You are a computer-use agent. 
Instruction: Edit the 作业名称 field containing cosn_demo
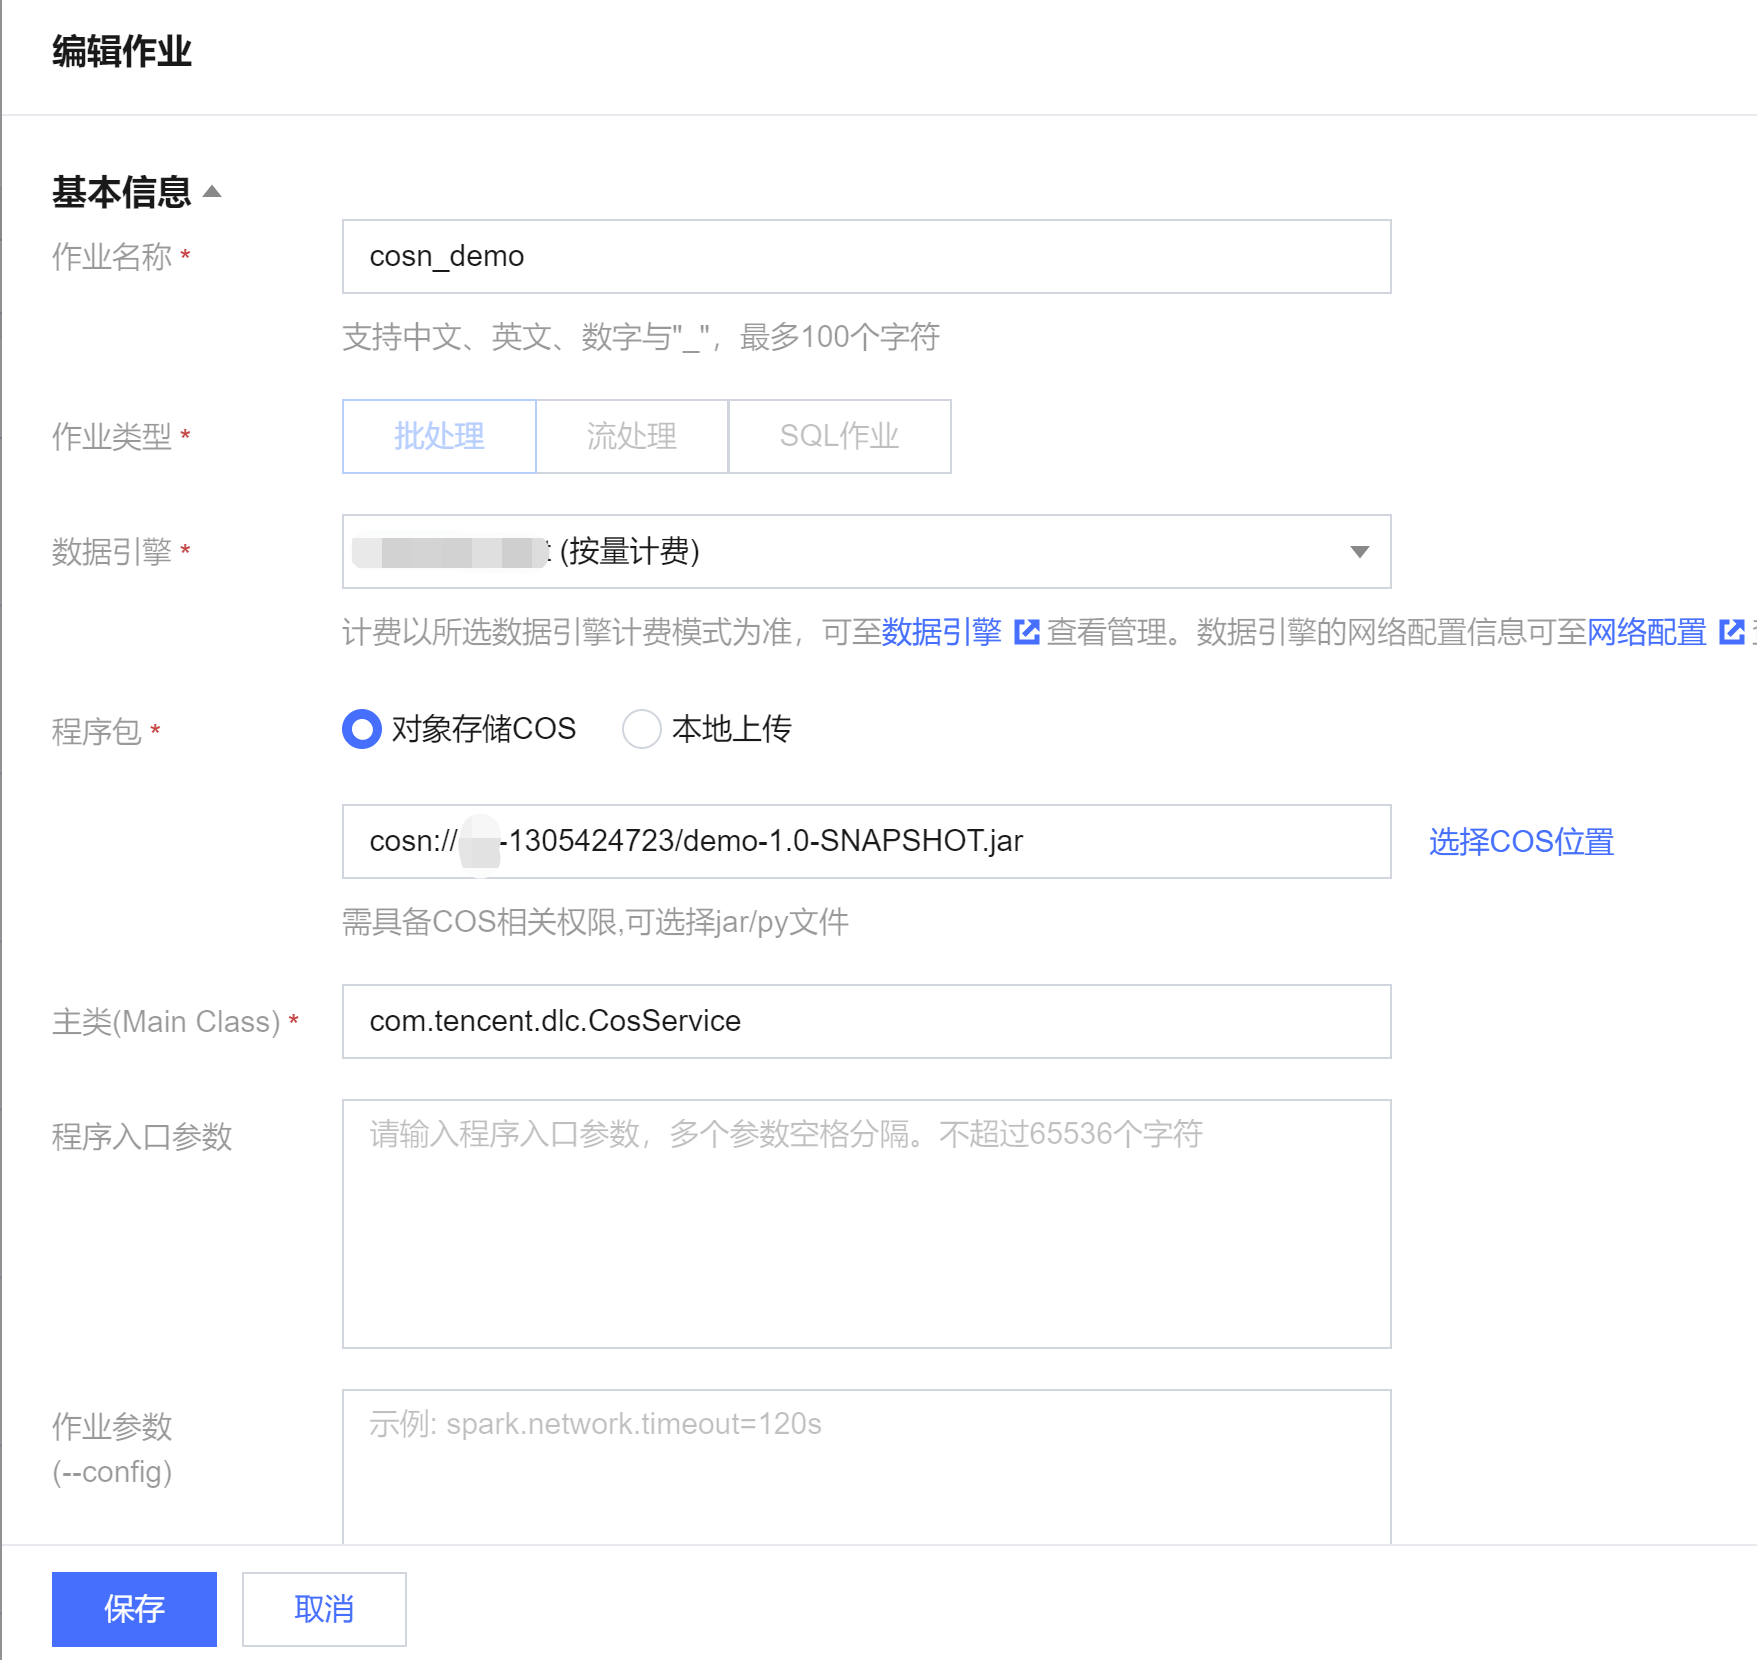click(866, 256)
